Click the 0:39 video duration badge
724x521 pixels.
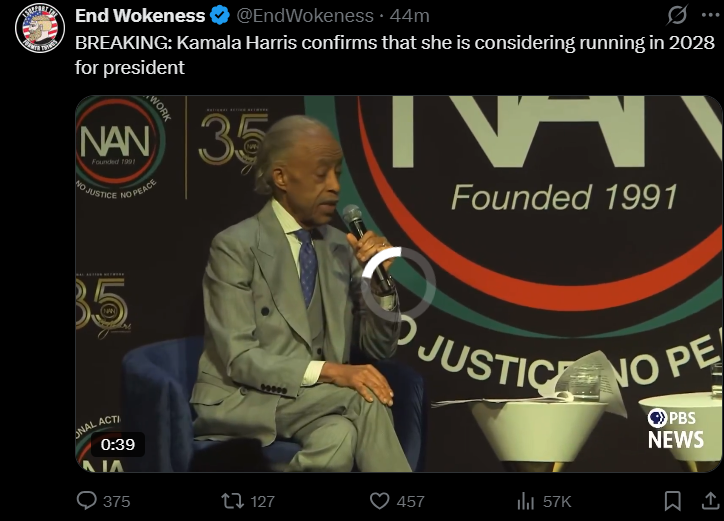pyautogui.click(x=118, y=444)
